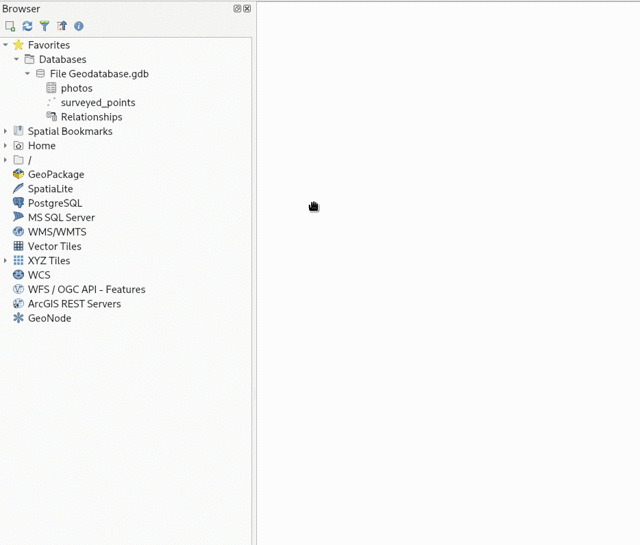Screen dimensions: 640x545
Task: Open the Filter Browser tool
Action: pyautogui.click(x=44, y=26)
